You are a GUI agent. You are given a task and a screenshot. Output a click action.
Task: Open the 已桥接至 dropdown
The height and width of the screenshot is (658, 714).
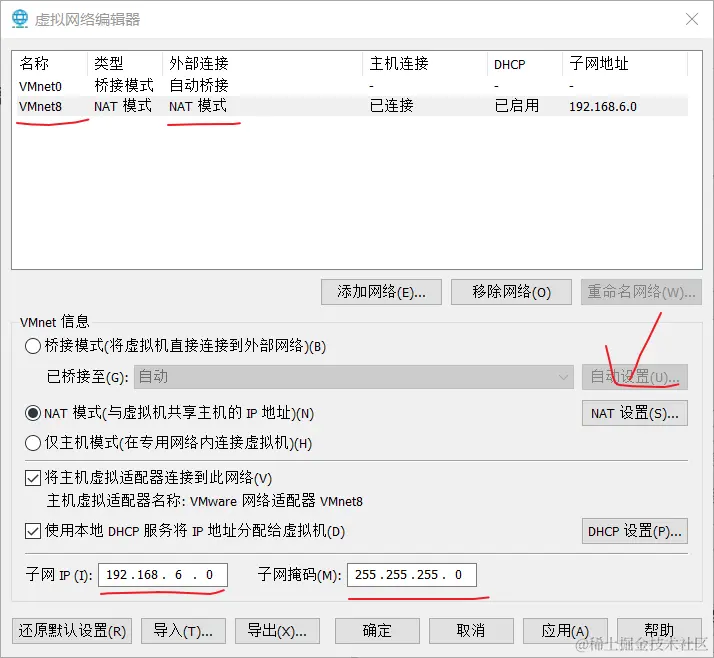tap(353, 377)
